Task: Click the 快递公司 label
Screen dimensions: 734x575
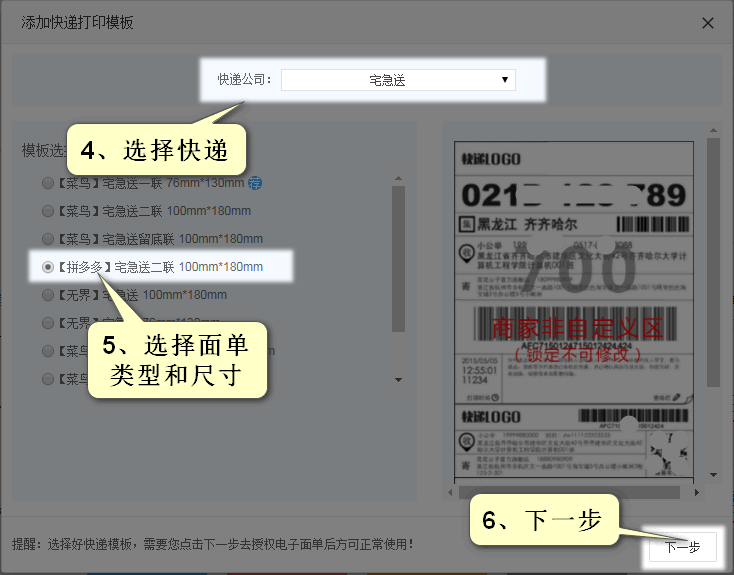Action: (x=244, y=80)
